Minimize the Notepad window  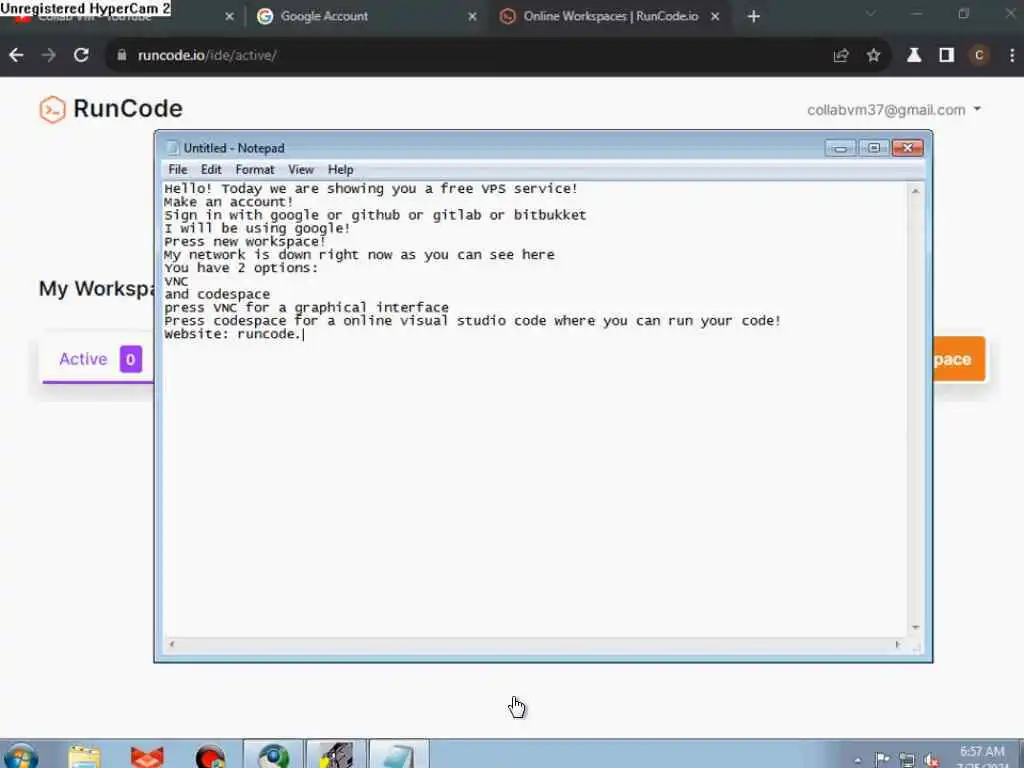(x=840, y=148)
